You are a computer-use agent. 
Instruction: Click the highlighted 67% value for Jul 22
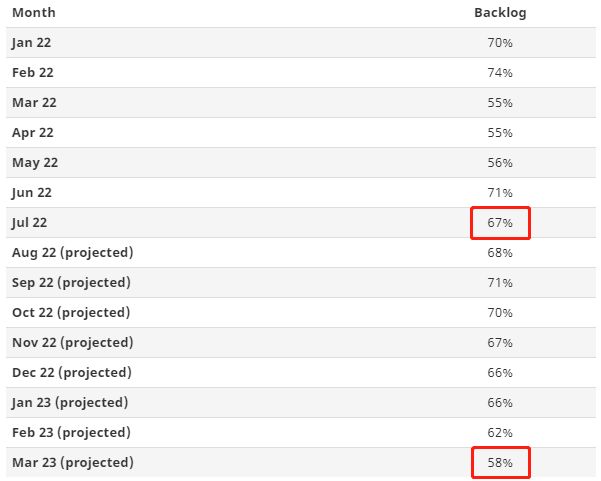tap(500, 223)
